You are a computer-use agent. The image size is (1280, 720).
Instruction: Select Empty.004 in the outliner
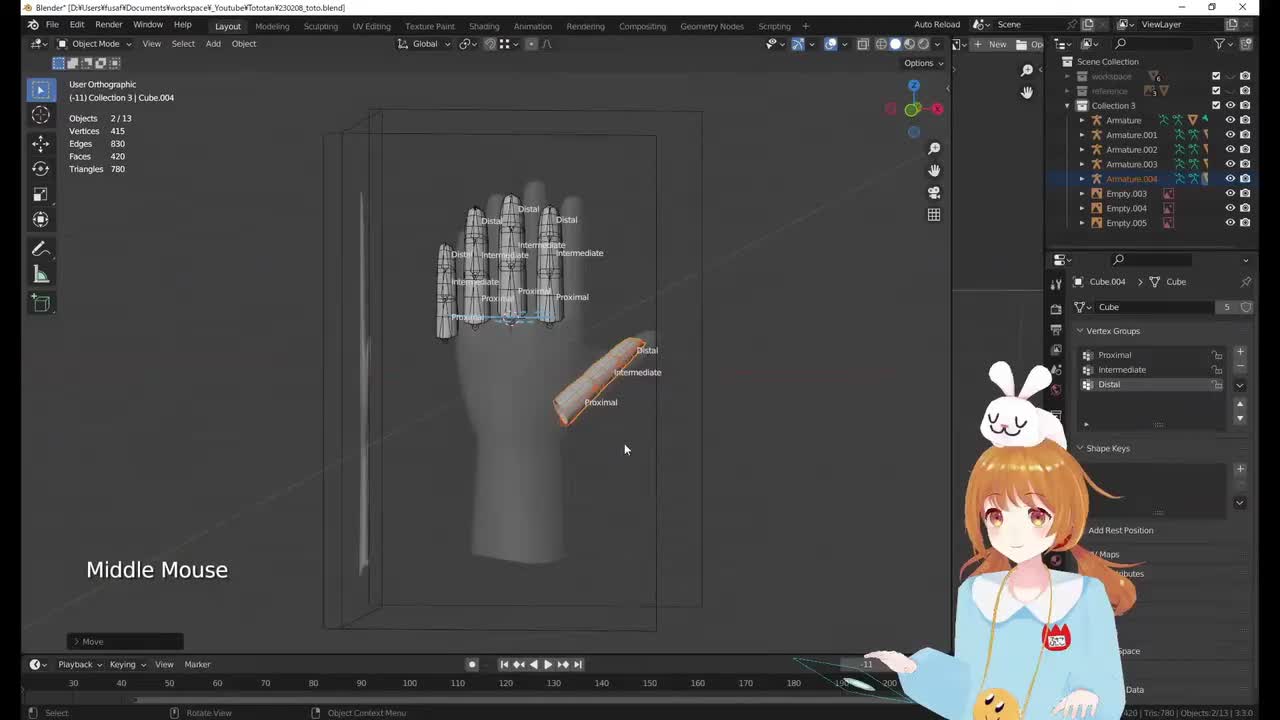1126,208
